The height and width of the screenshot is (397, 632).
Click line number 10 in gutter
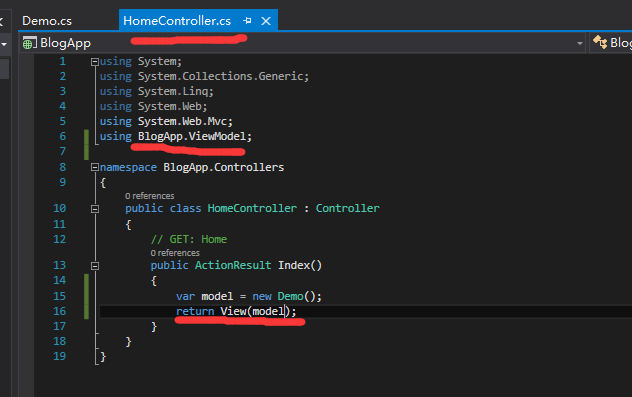(x=60, y=208)
